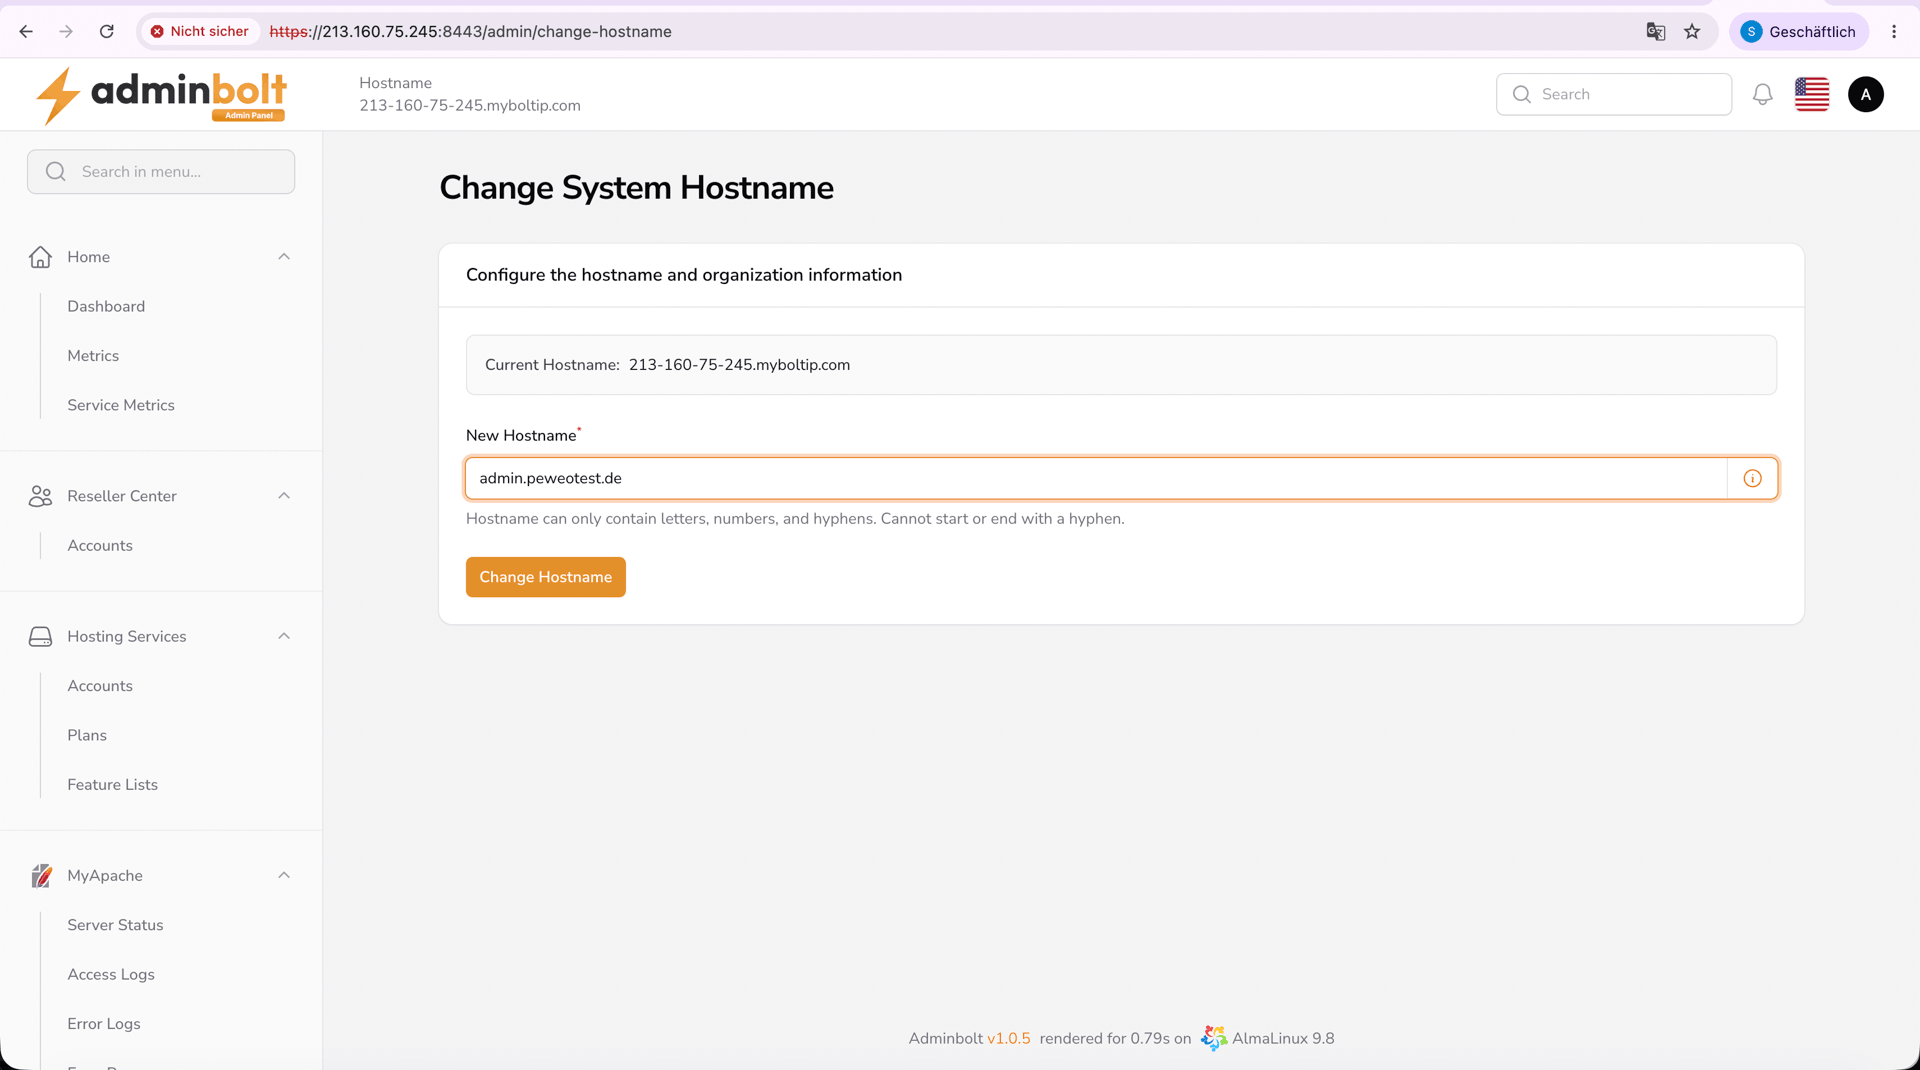This screenshot has height=1070, width=1920.
Task: Open notifications bell icon
Action: click(1762, 94)
